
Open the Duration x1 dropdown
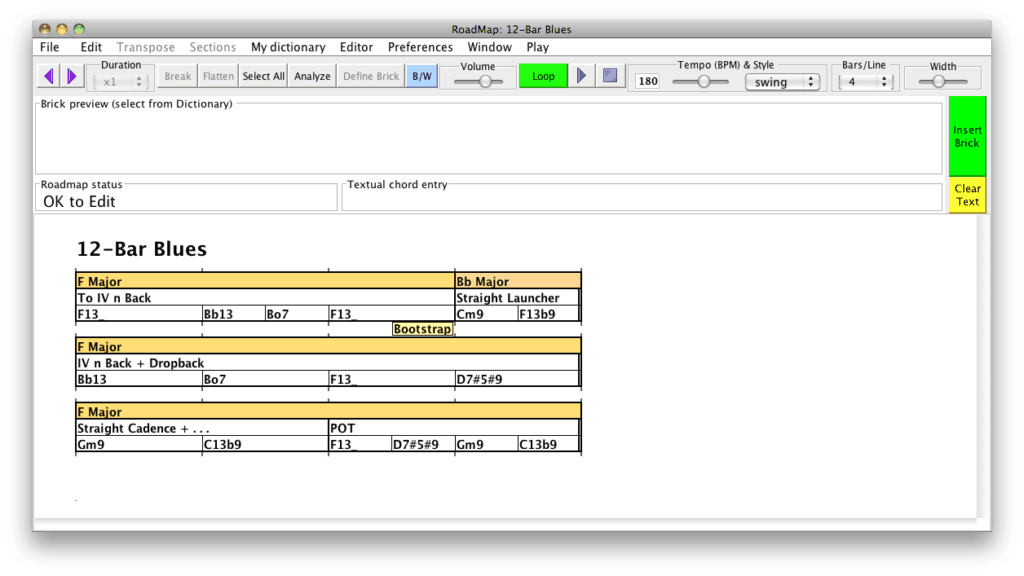pyautogui.click(x=121, y=82)
